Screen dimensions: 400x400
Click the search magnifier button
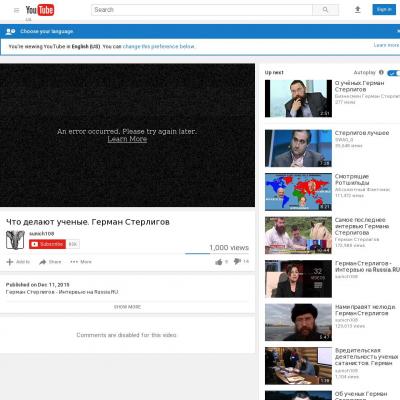point(325,10)
